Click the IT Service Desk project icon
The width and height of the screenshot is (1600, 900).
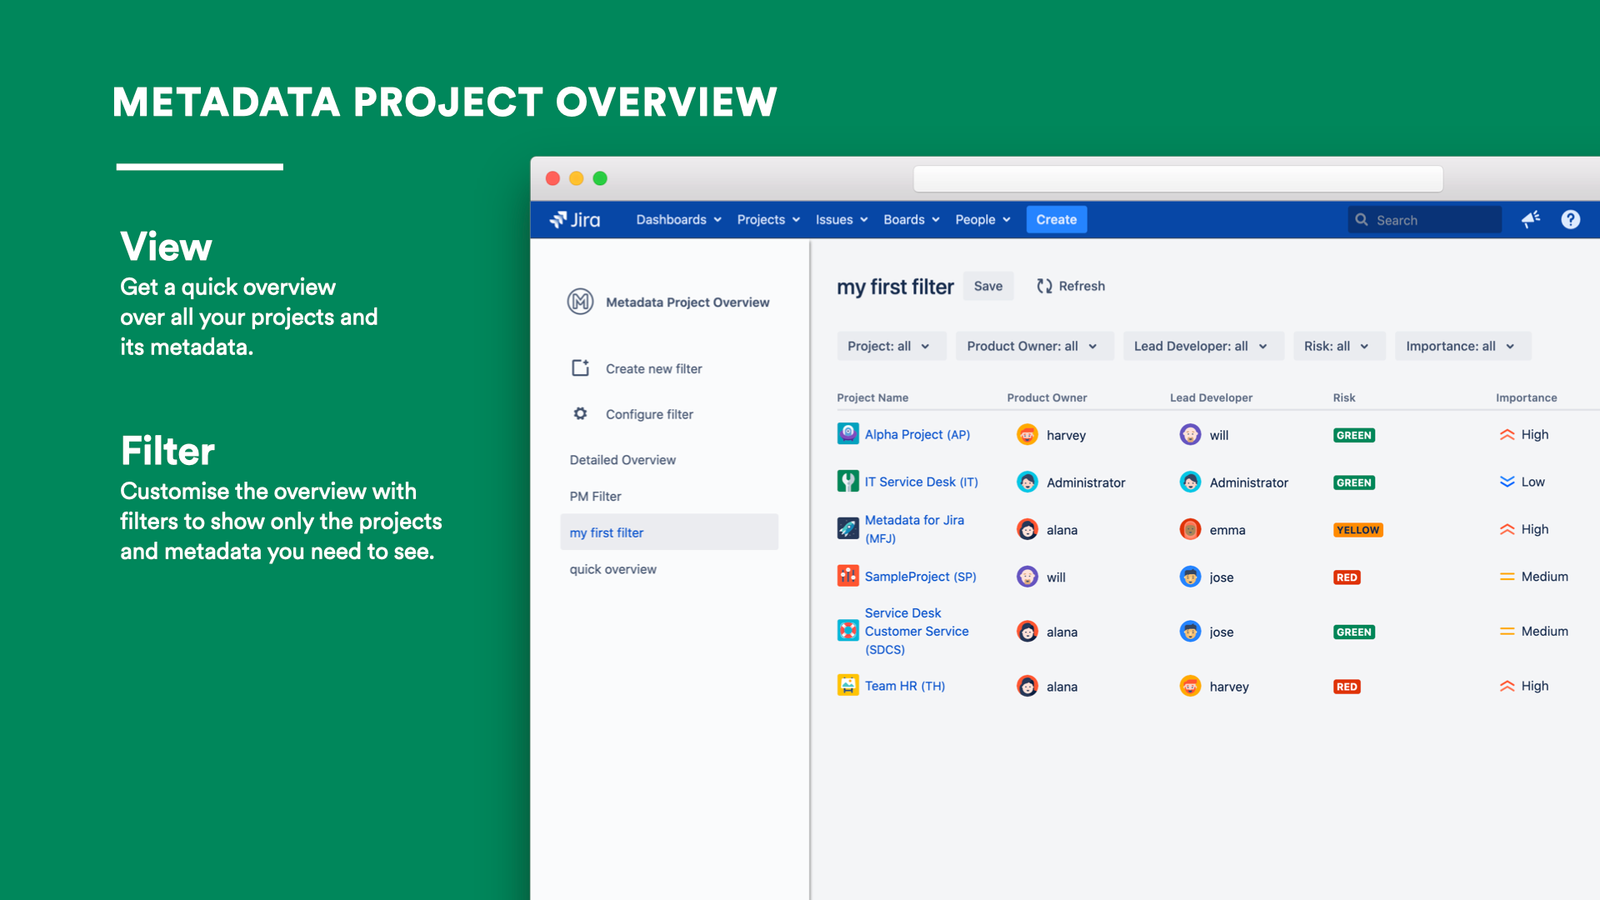coord(848,481)
